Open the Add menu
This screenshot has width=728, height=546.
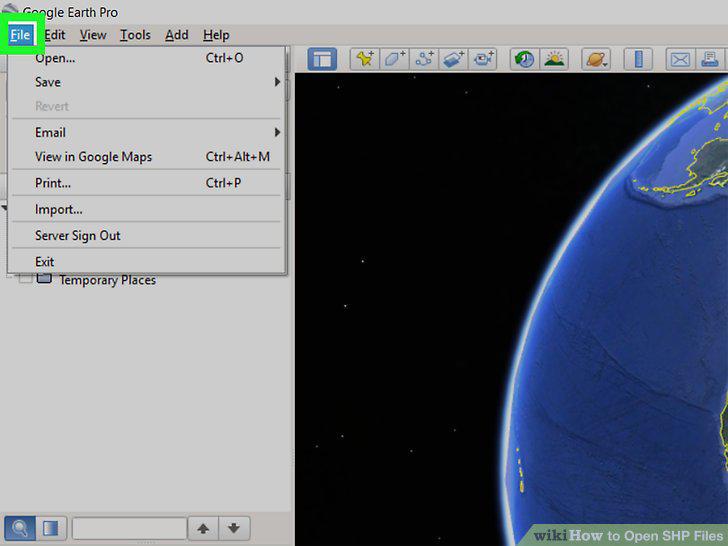(176, 35)
